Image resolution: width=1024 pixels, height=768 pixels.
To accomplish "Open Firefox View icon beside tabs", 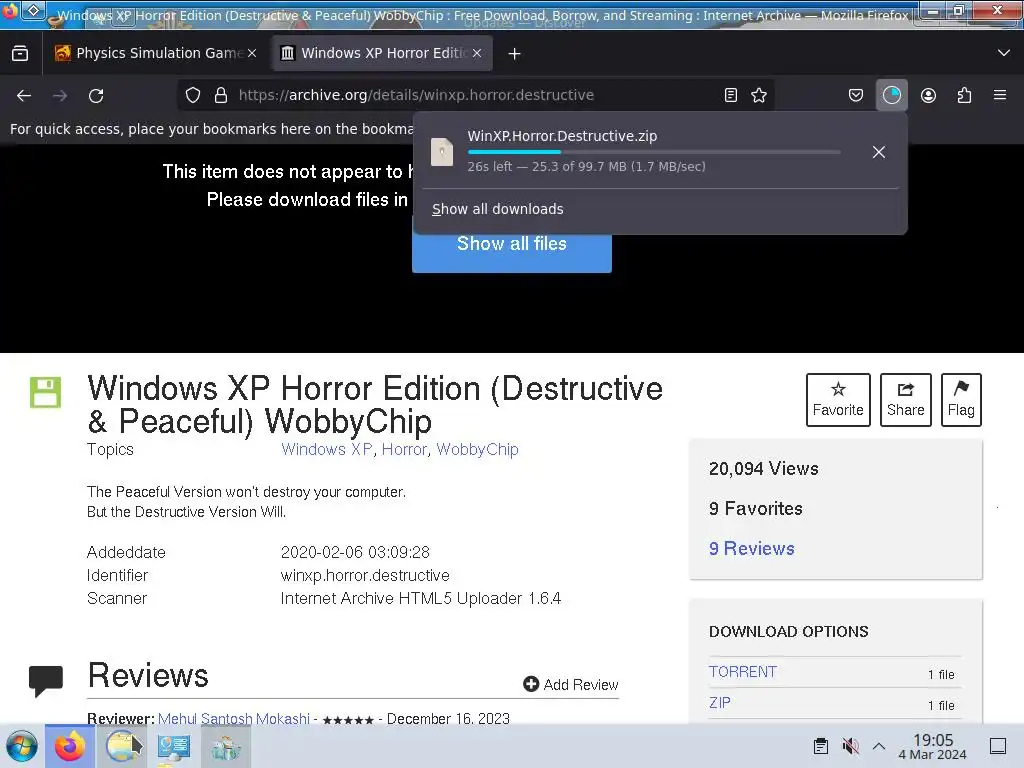I will (20, 53).
